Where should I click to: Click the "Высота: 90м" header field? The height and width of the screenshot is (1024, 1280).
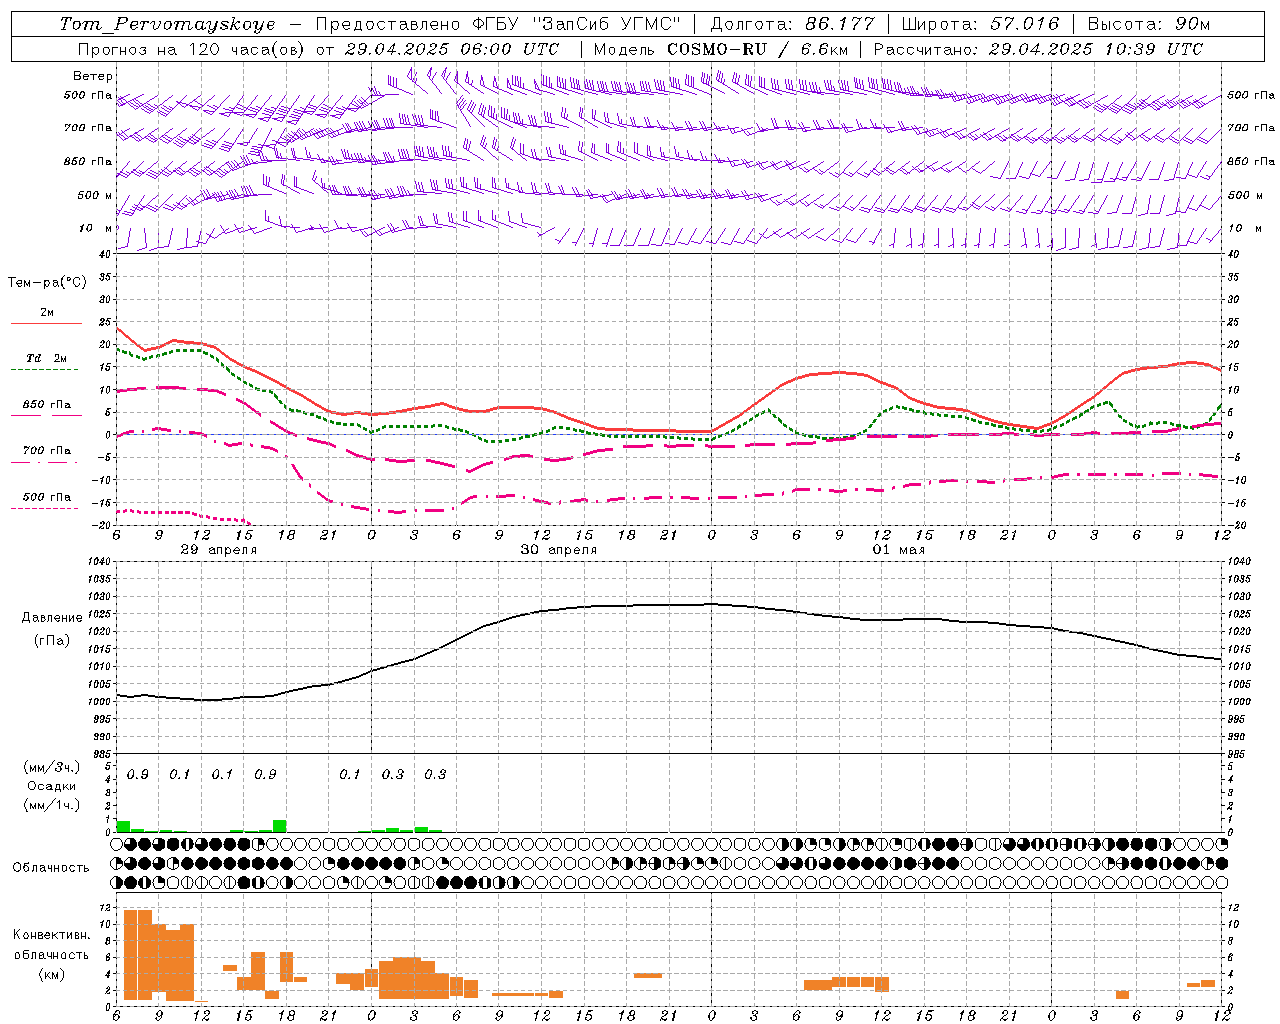pyautogui.click(x=1149, y=24)
